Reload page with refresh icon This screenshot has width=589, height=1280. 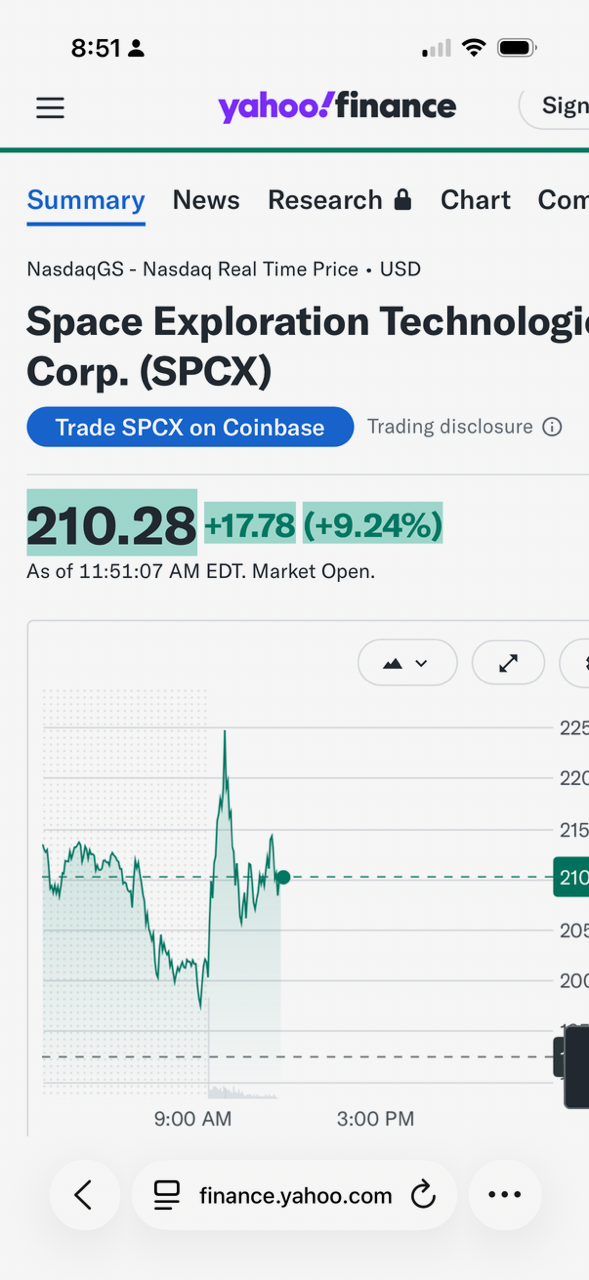click(x=424, y=1194)
